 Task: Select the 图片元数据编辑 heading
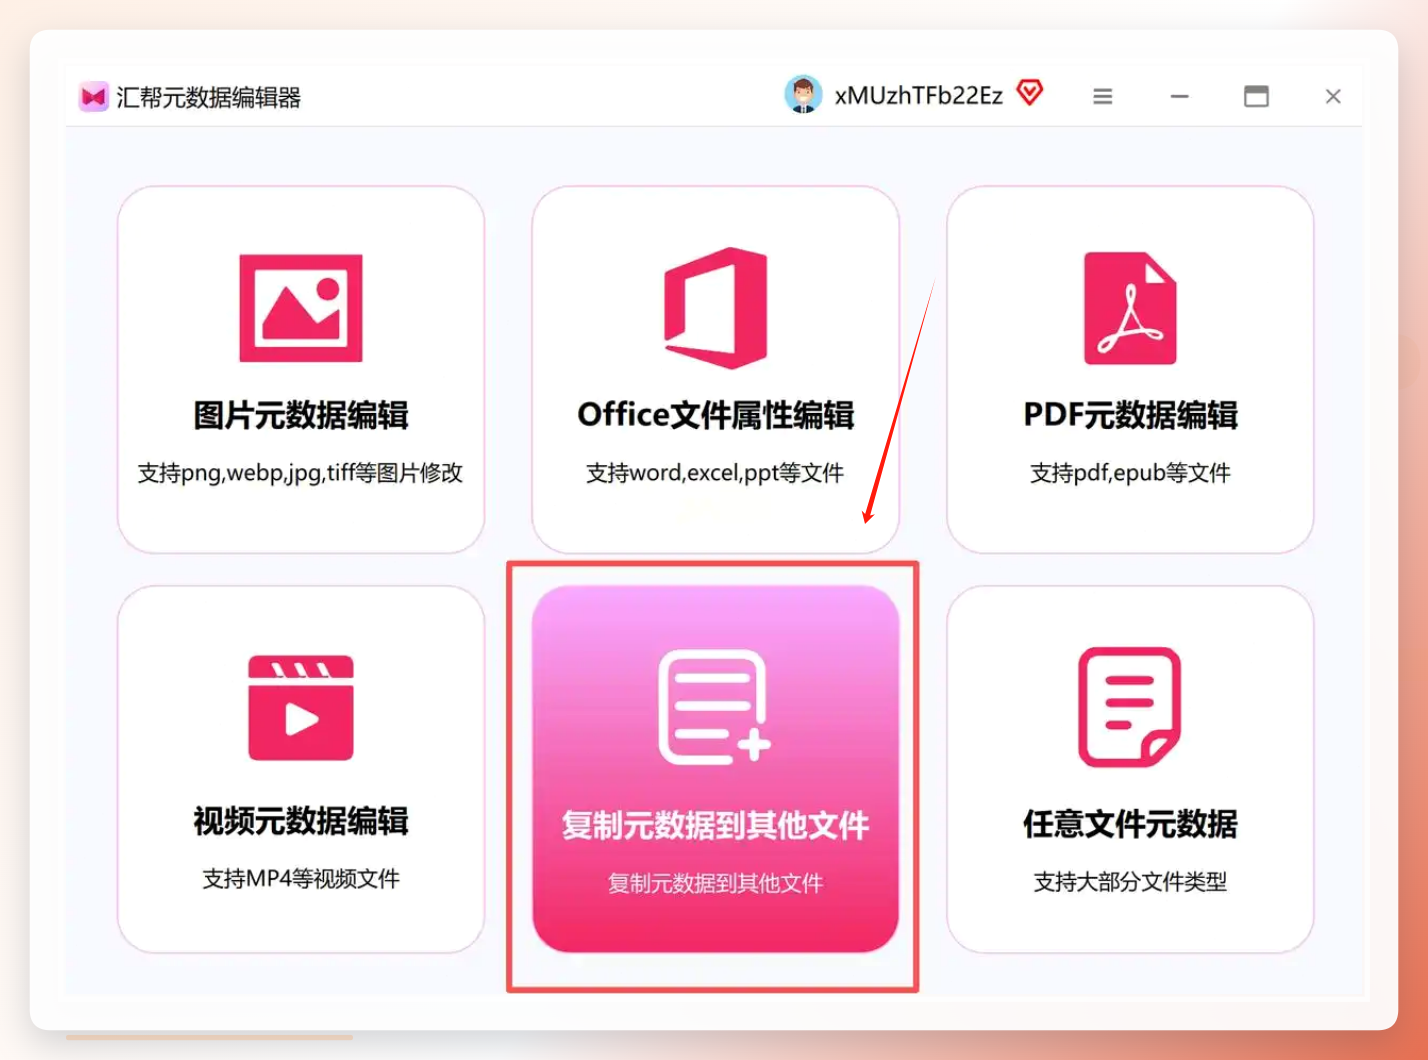click(x=301, y=415)
